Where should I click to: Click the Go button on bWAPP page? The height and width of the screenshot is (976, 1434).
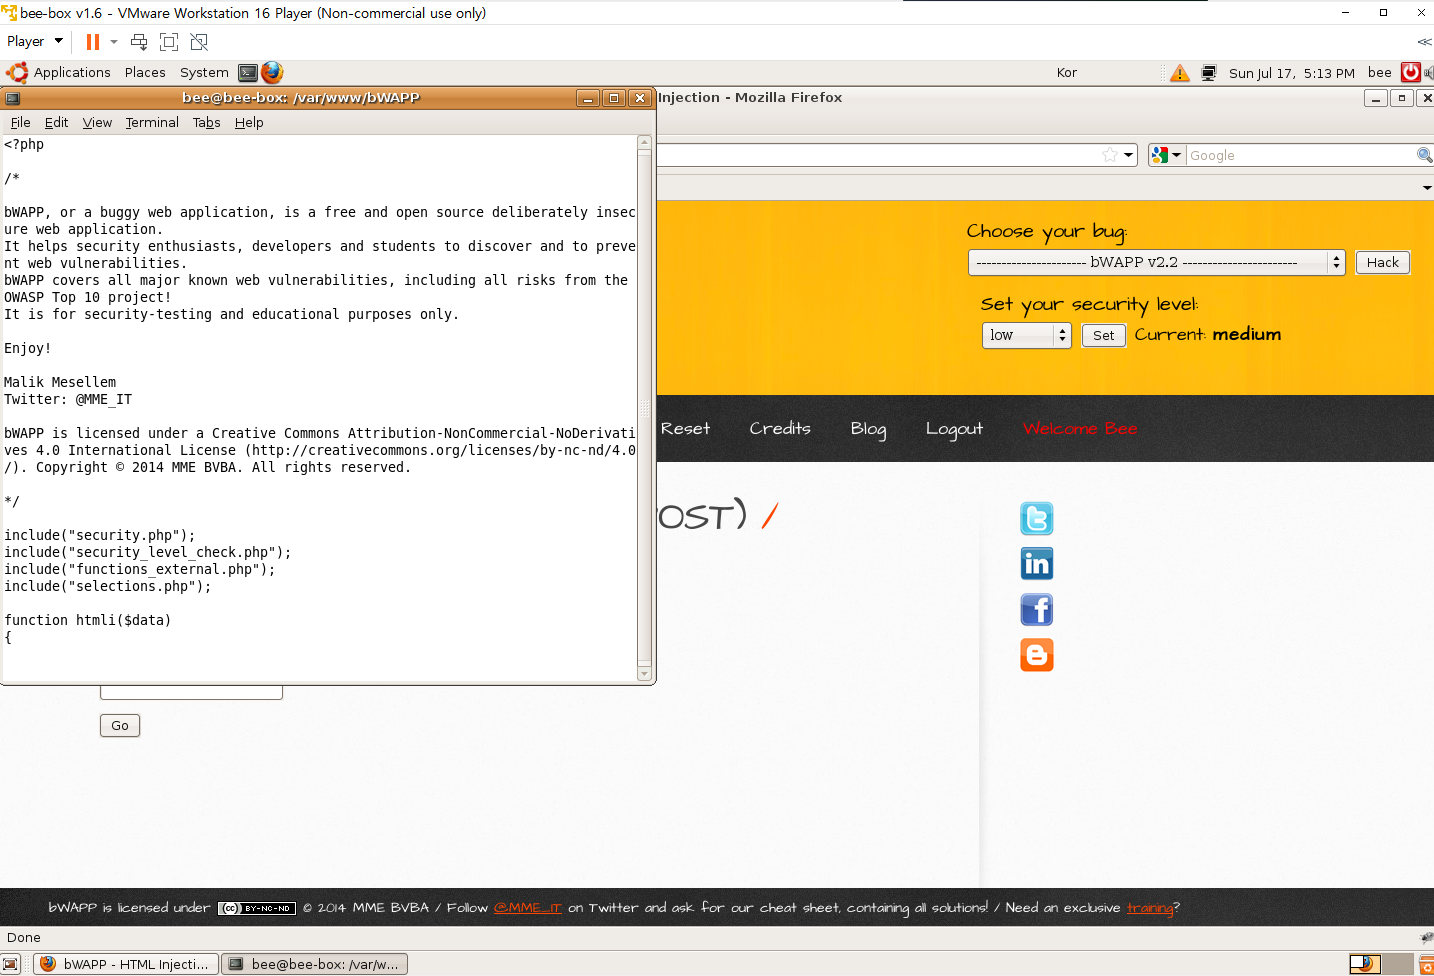[120, 726]
